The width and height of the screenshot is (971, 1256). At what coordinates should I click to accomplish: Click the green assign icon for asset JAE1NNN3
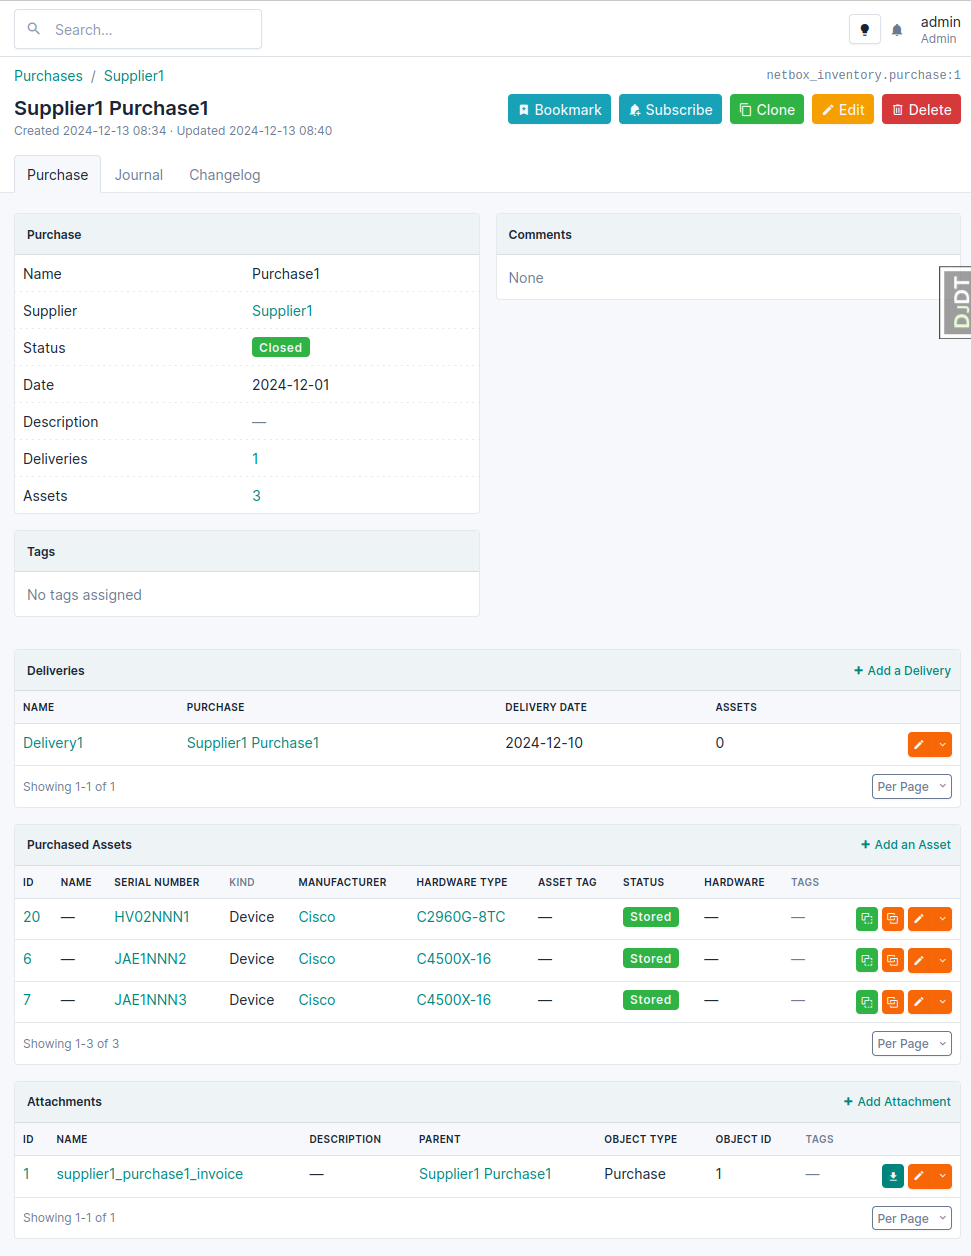[867, 1001]
